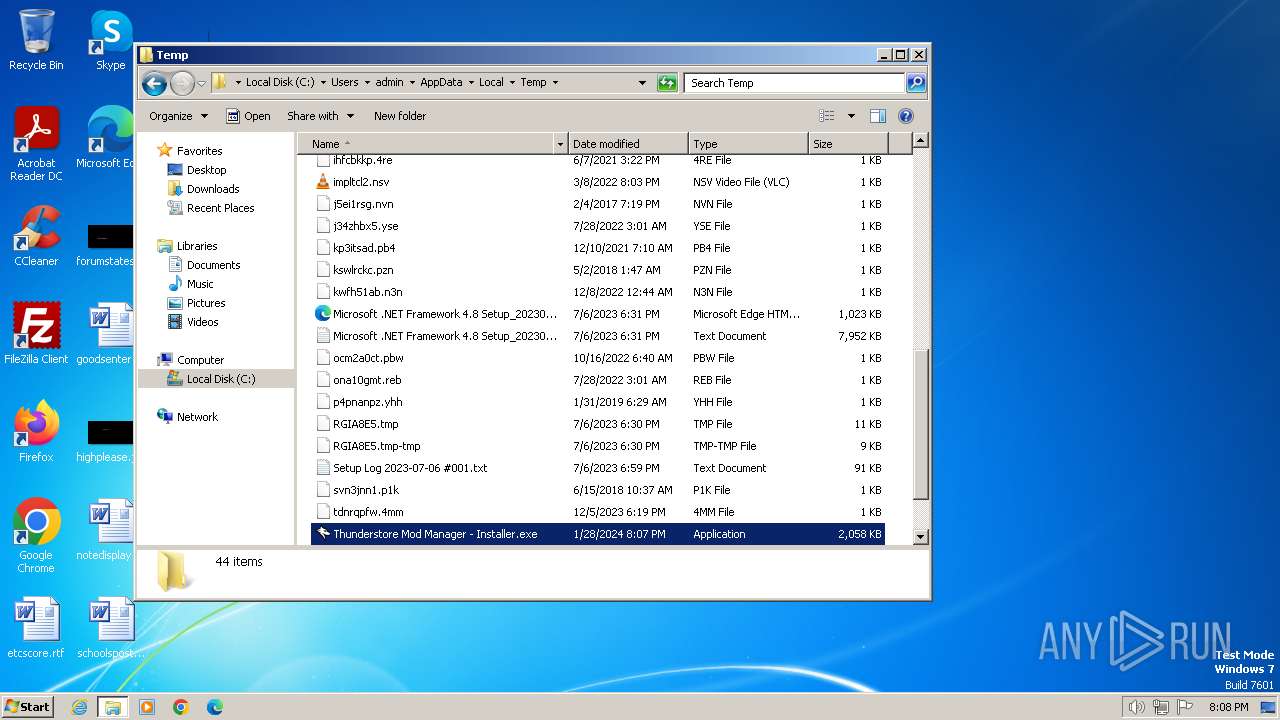Click New folder button
The width and height of the screenshot is (1280, 720).
click(400, 116)
